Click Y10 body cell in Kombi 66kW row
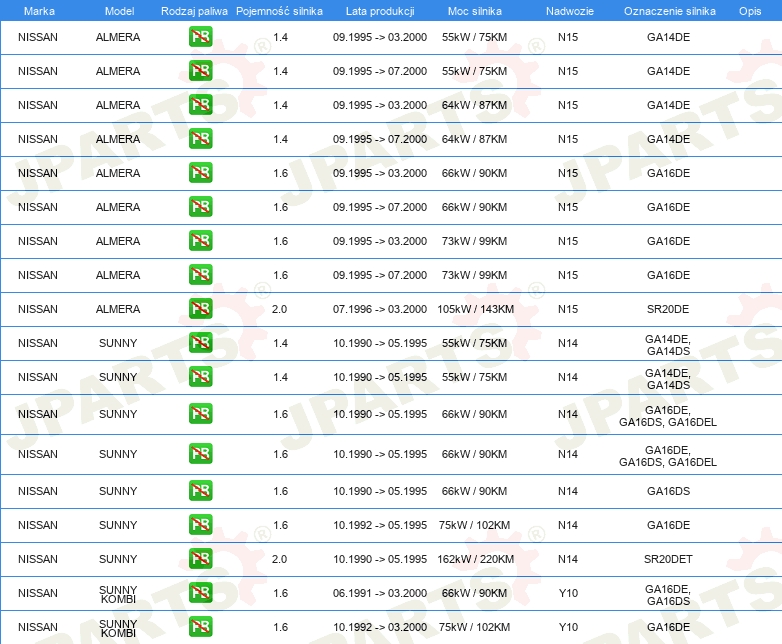782x644 pixels. click(568, 593)
